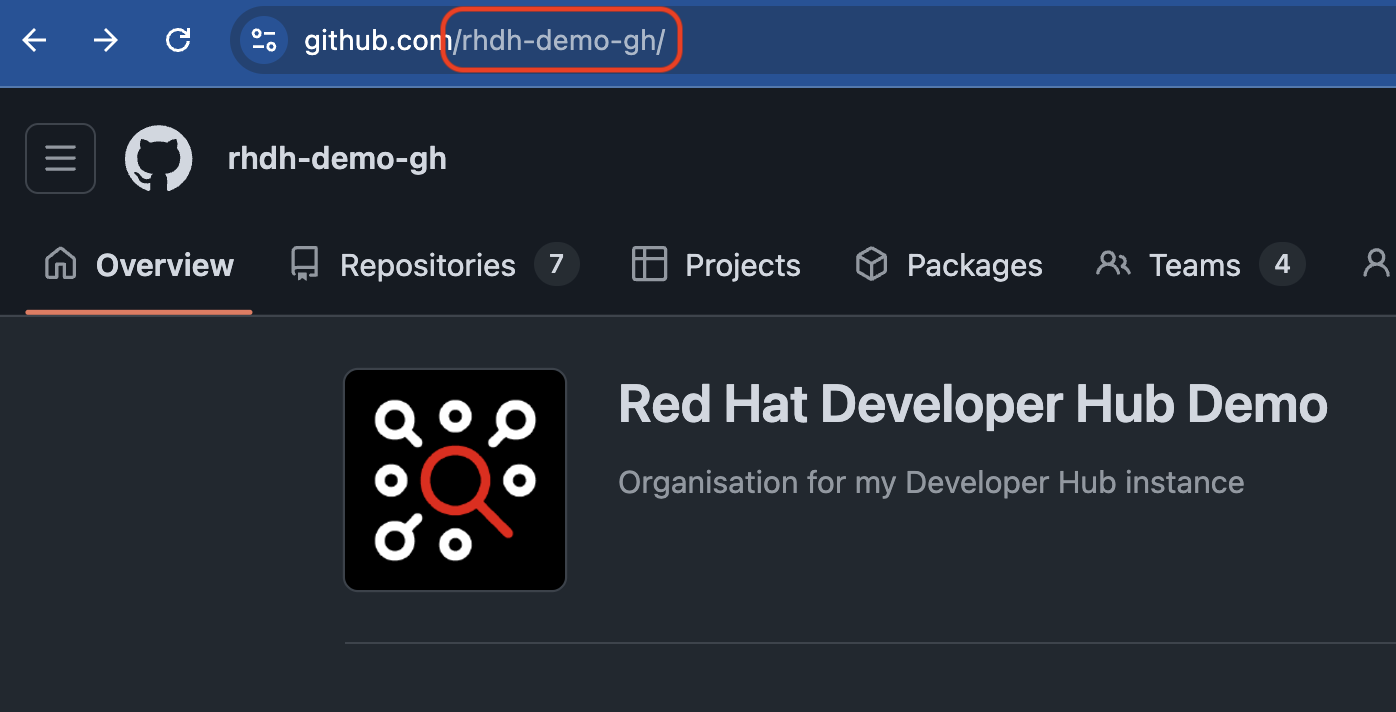Screen dimensions: 1396x712
Task: Click the Repositories count badge 7
Action: 557,265
